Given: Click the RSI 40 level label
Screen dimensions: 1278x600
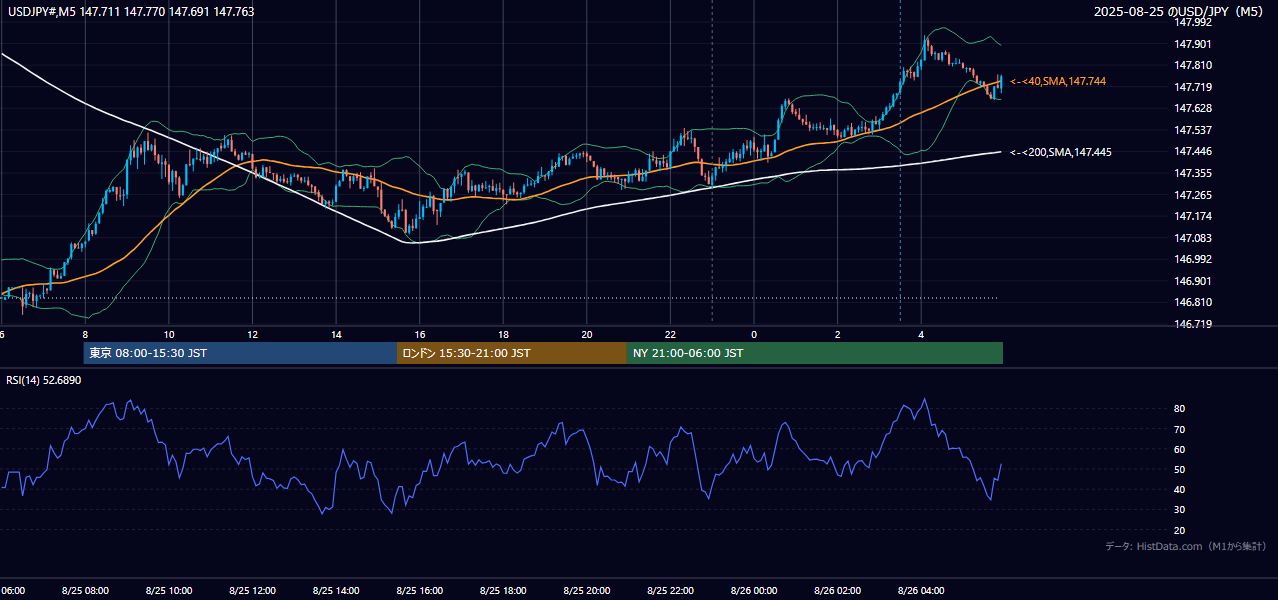Looking at the screenshot, I should tap(1180, 490).
